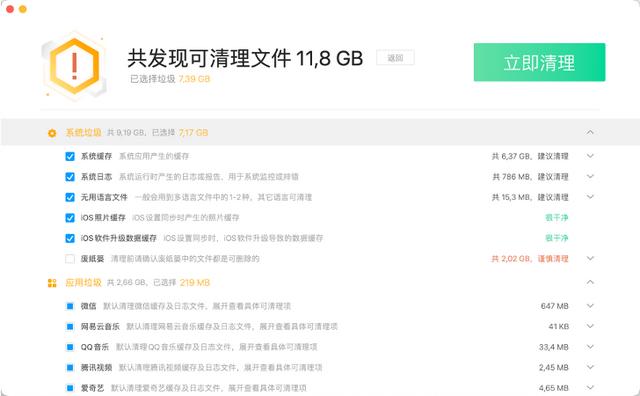Expand the 微信 row chevron
640x396 pixels.
[x=590, y=306]
